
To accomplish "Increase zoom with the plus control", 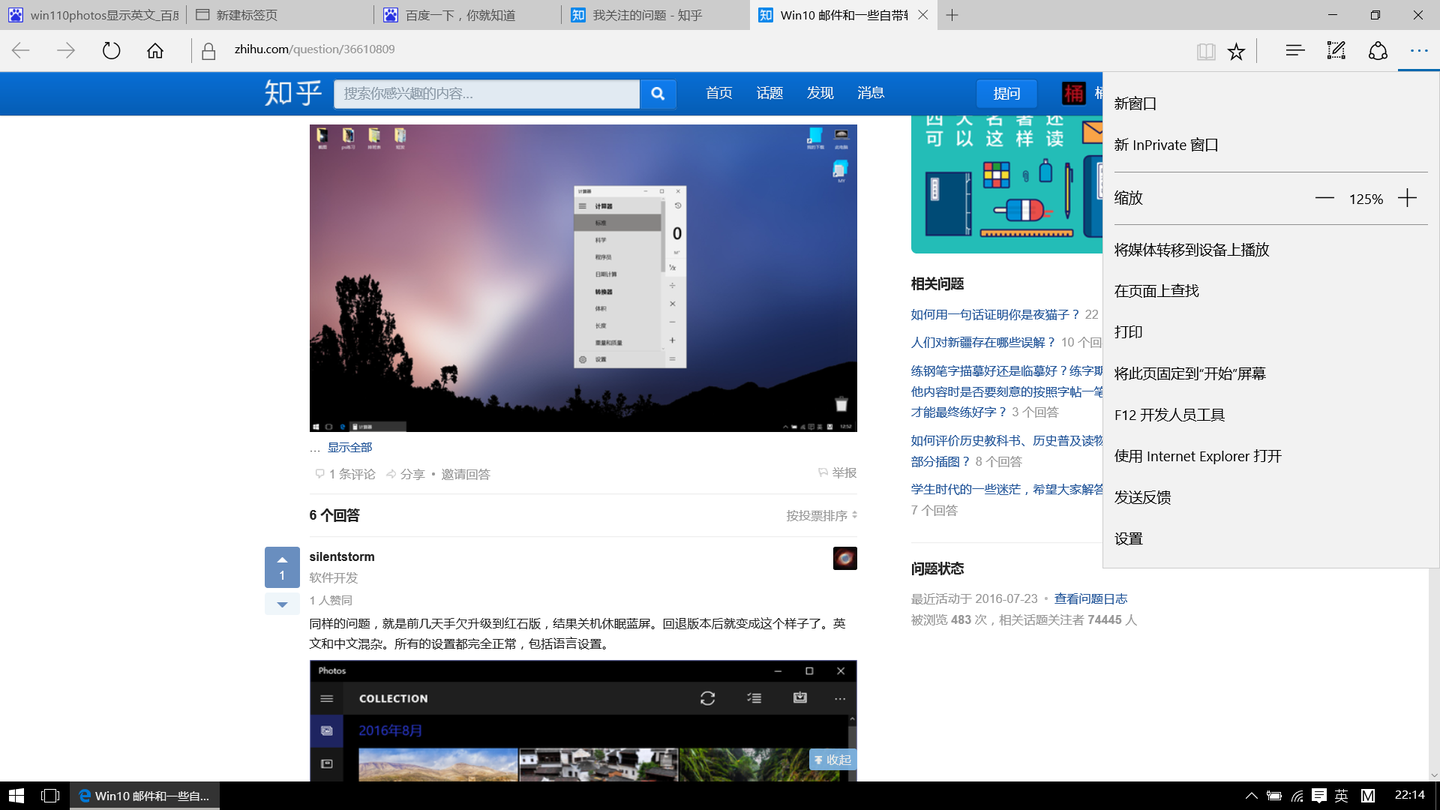I will click(x=1407, y=198).
